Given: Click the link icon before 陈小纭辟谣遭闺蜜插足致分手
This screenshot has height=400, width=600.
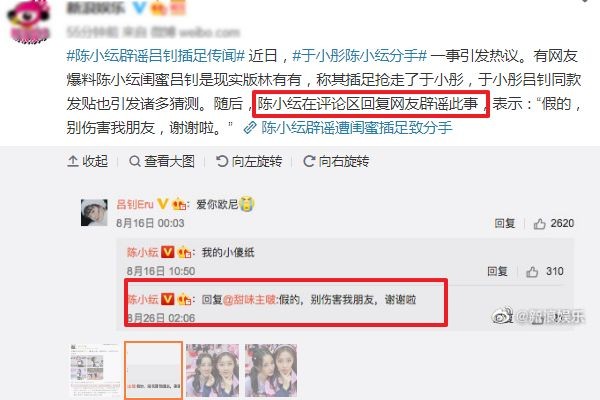Looking at the screenshot, I should coord(250,127).
